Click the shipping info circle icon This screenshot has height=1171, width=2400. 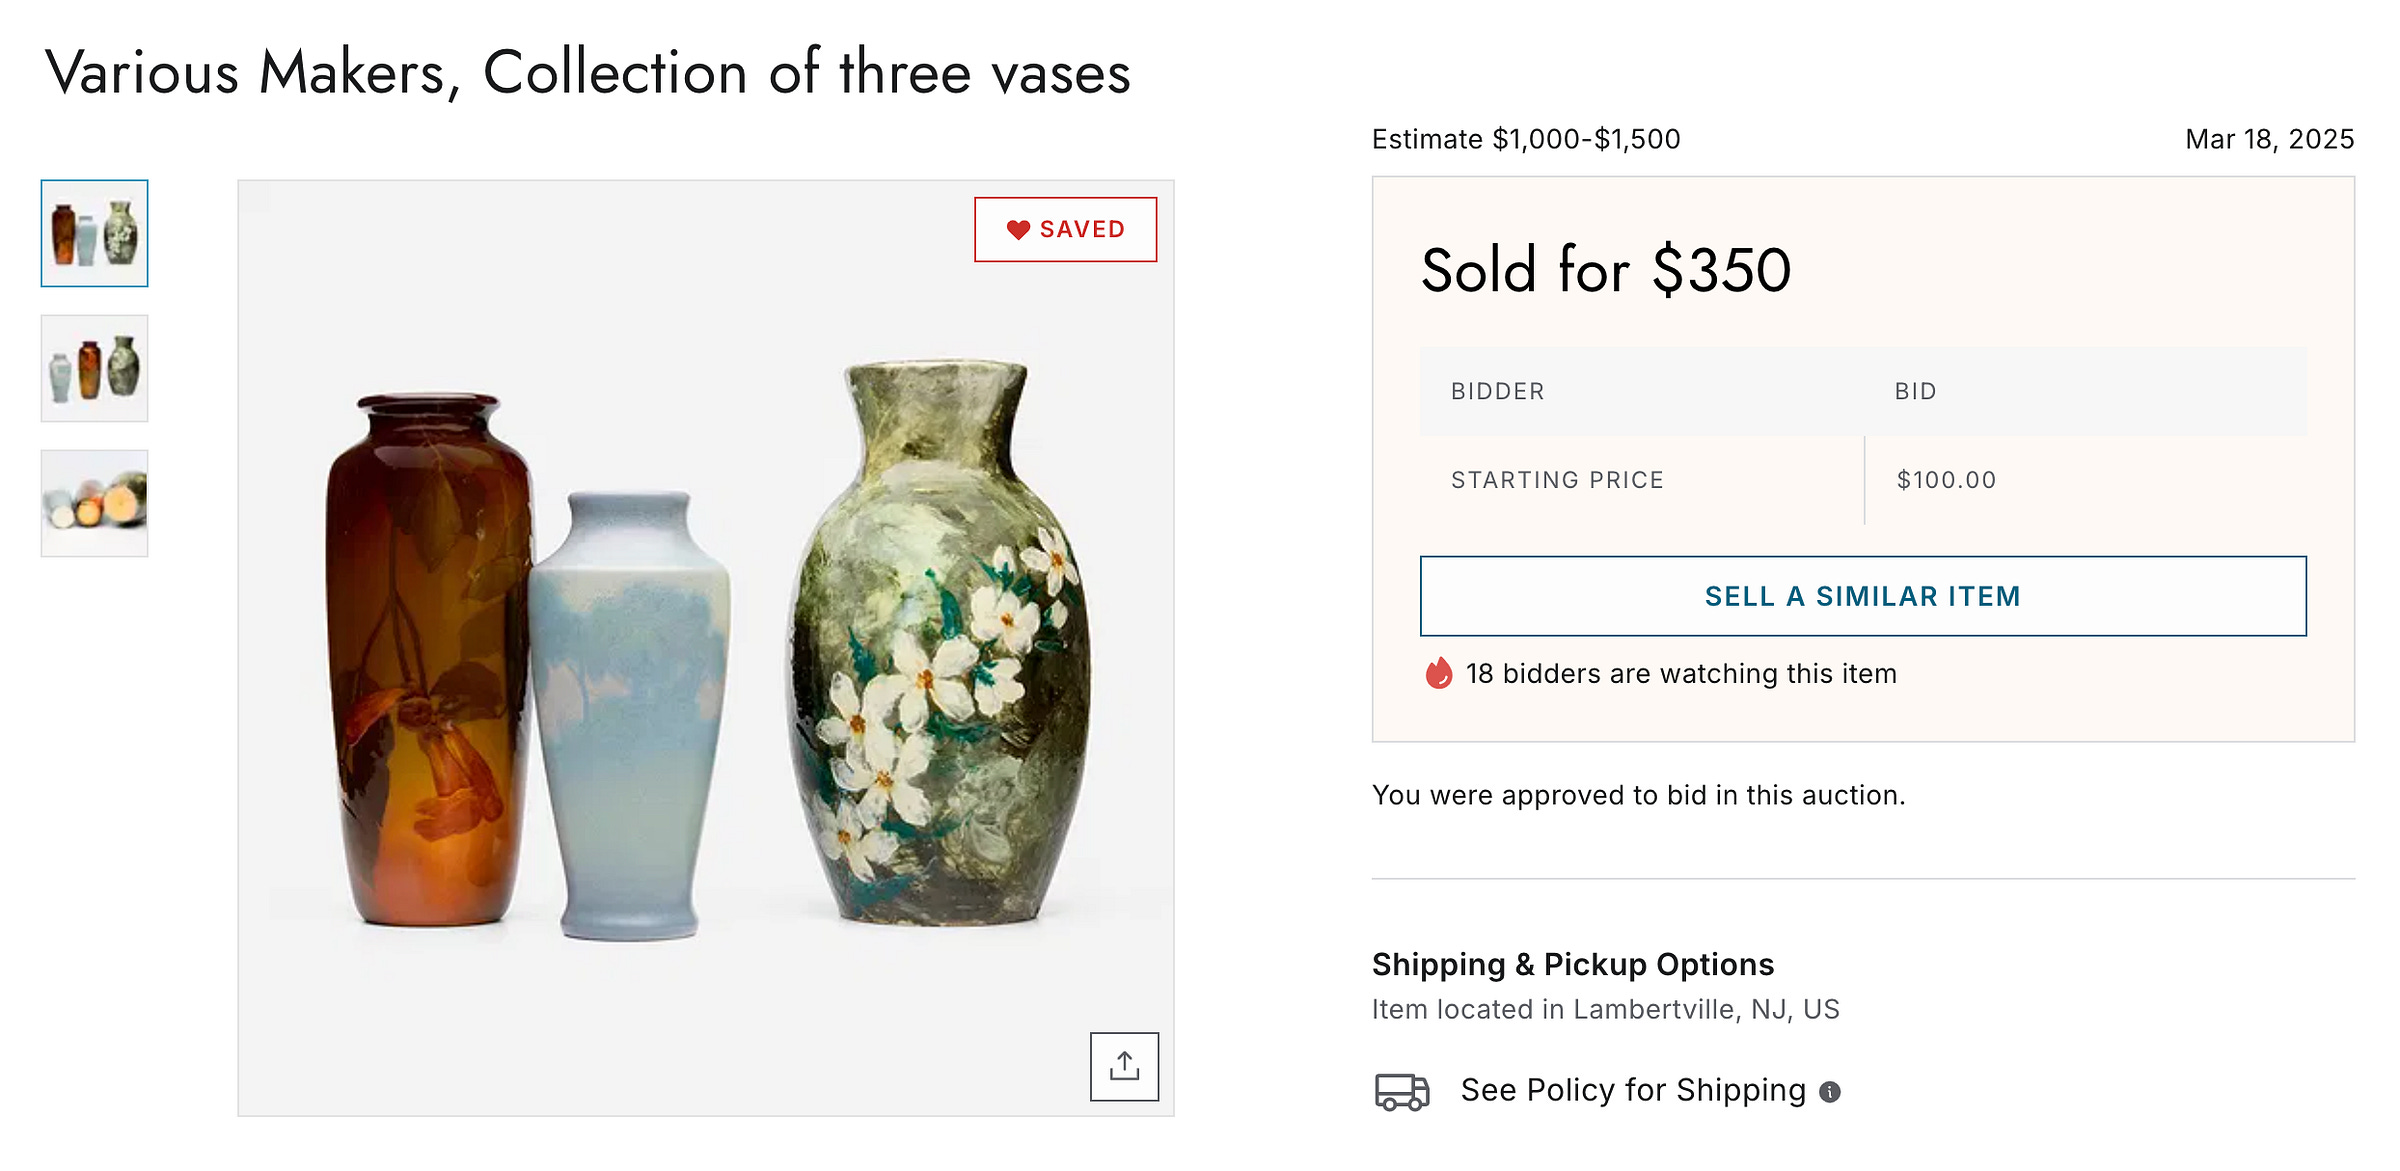tap(1829, 1092)
